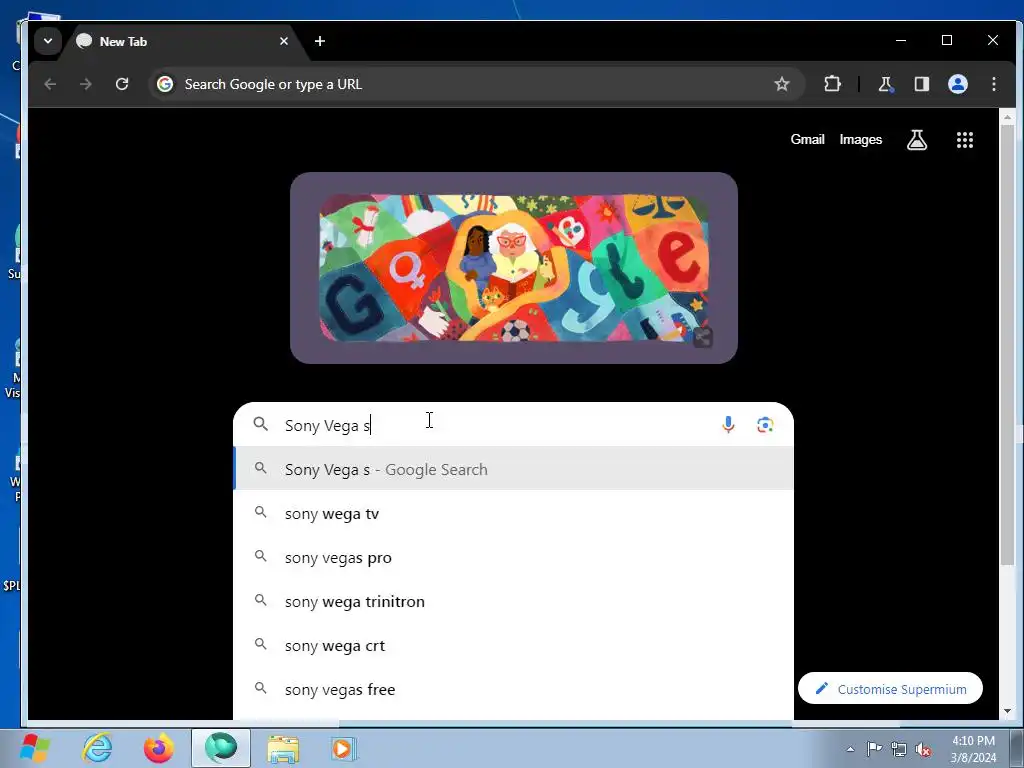Click the scrollbar up arrow

pyautogui.click(x=1007, y=118)
